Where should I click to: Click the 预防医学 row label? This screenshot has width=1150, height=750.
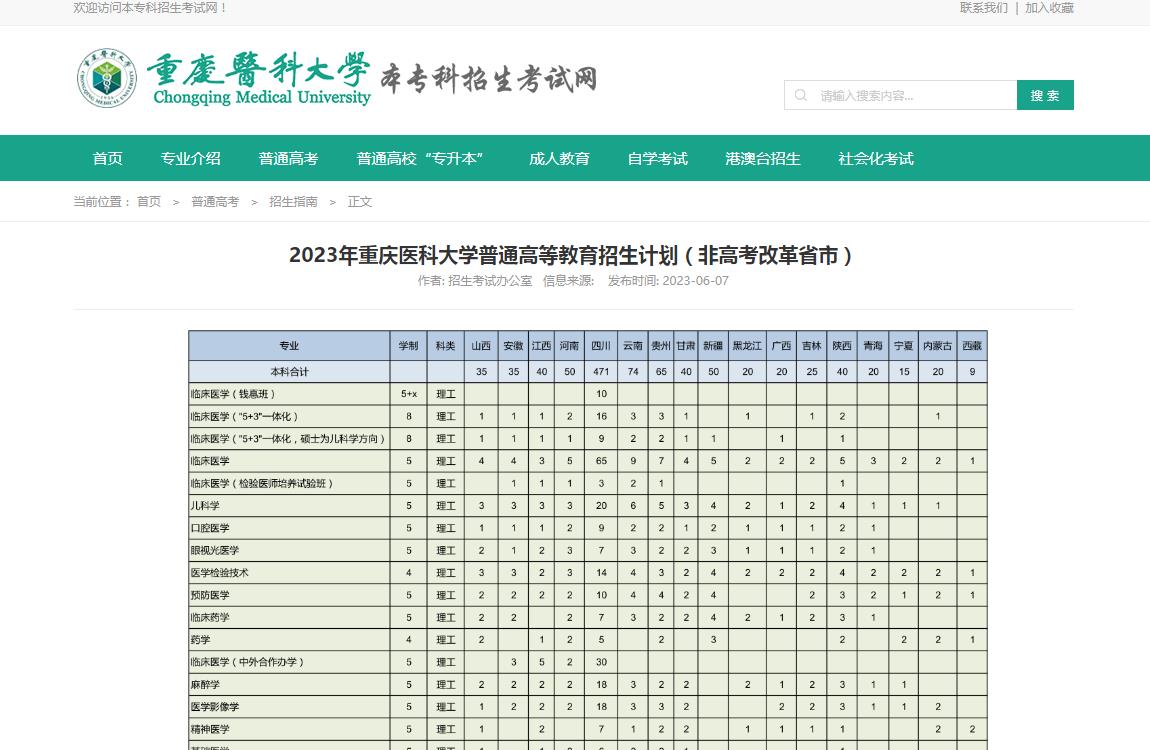289,595
